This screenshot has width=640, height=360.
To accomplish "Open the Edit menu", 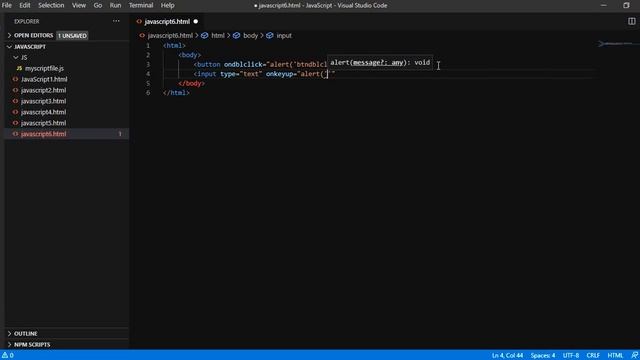I will (25, 5).
